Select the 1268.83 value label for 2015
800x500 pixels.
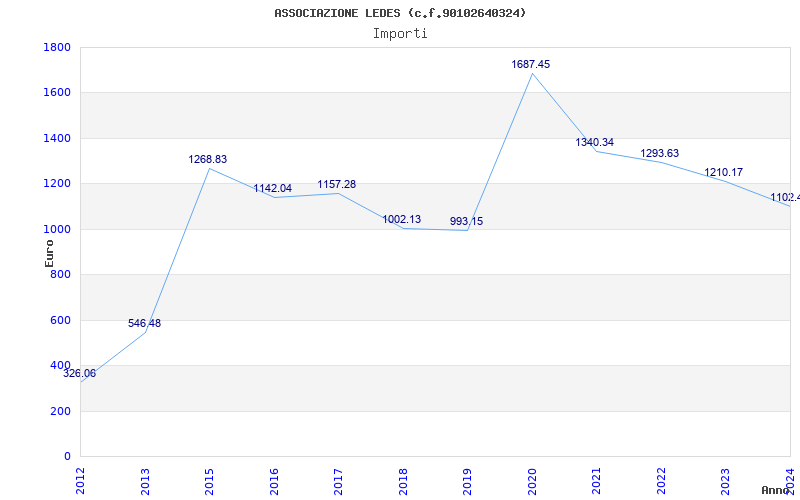[208, 159]
